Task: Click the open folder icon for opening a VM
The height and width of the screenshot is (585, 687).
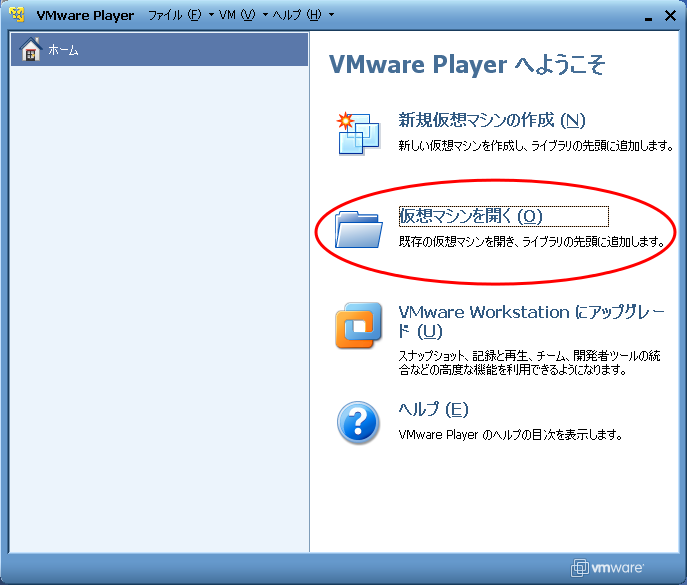Action: pos(358,229)
